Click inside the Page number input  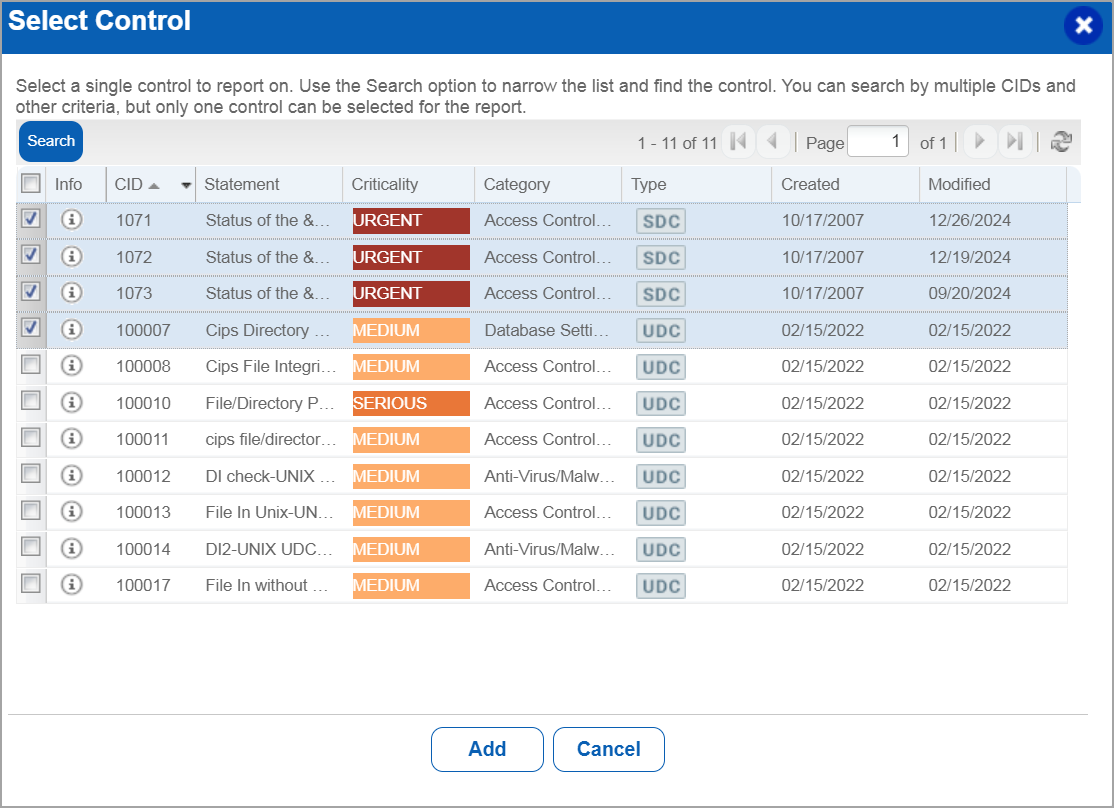click(877, 142)
